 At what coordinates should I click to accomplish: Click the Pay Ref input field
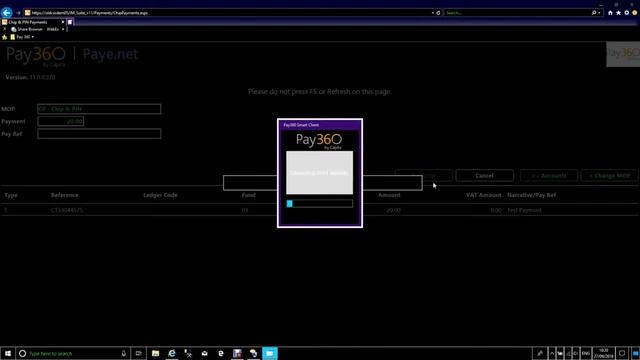(99, 133)
